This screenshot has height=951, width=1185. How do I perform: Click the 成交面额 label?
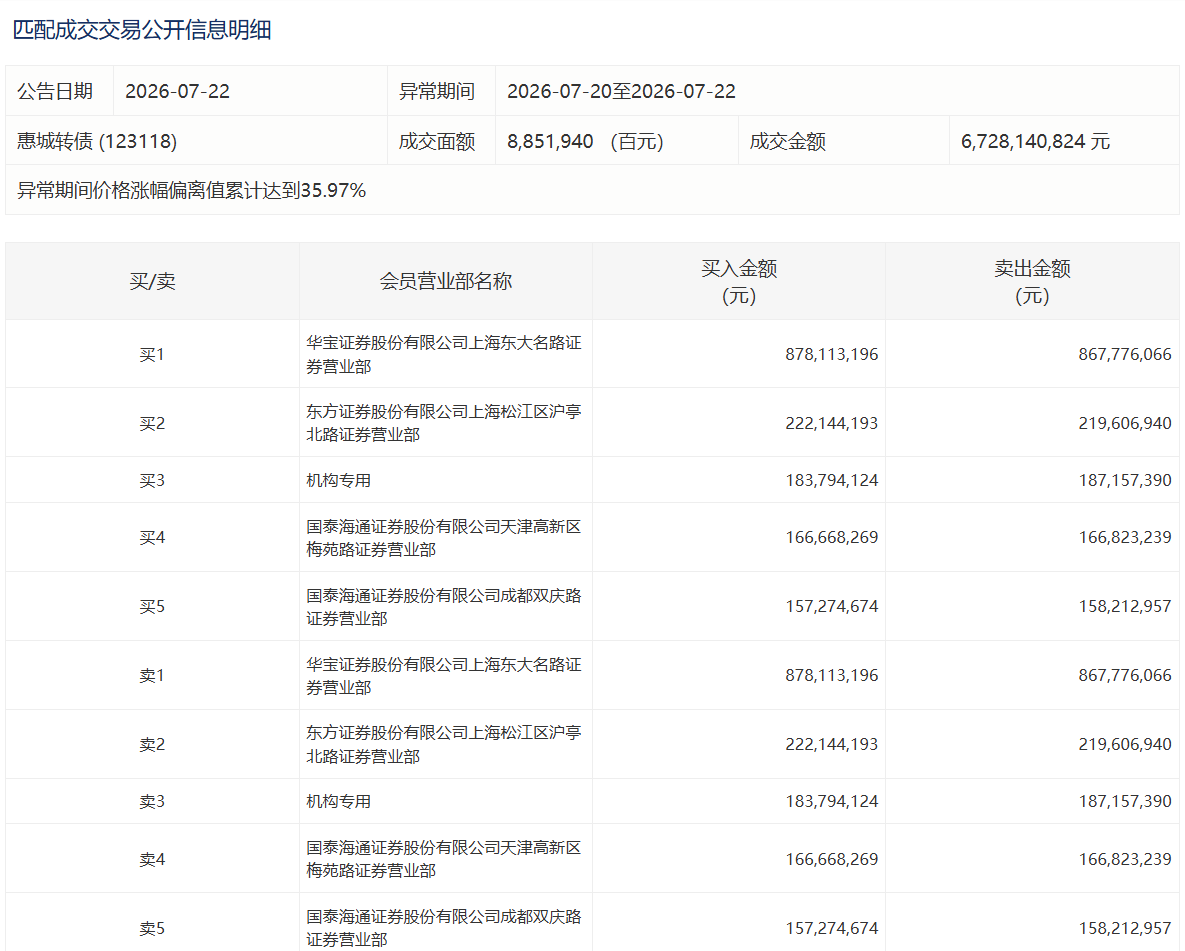[x=437, y=141]
